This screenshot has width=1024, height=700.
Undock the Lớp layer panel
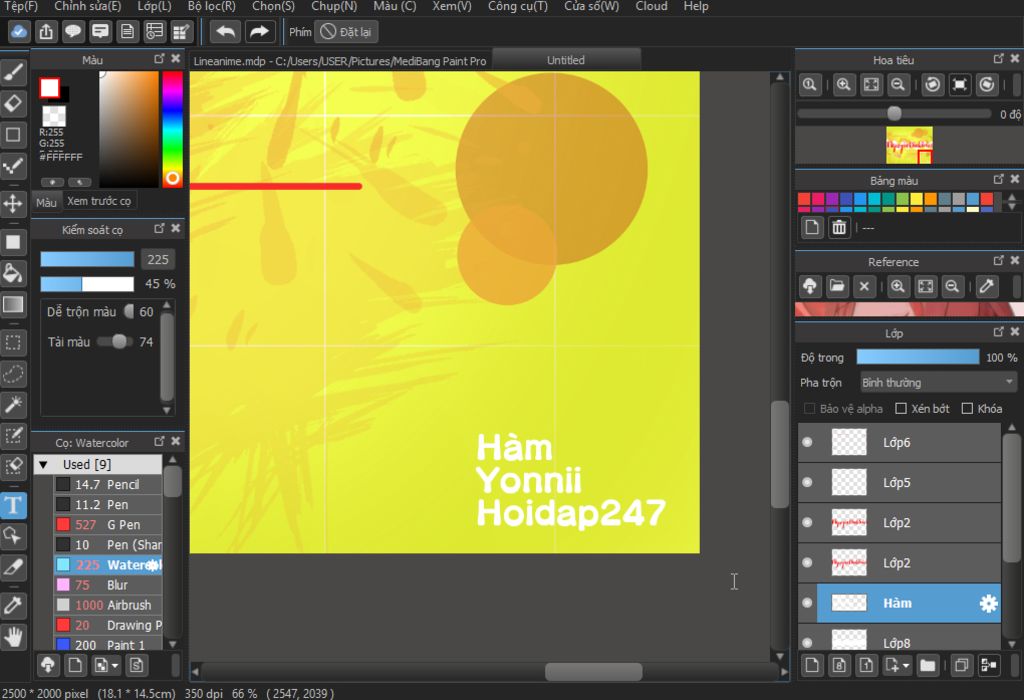tap(999, 332)
